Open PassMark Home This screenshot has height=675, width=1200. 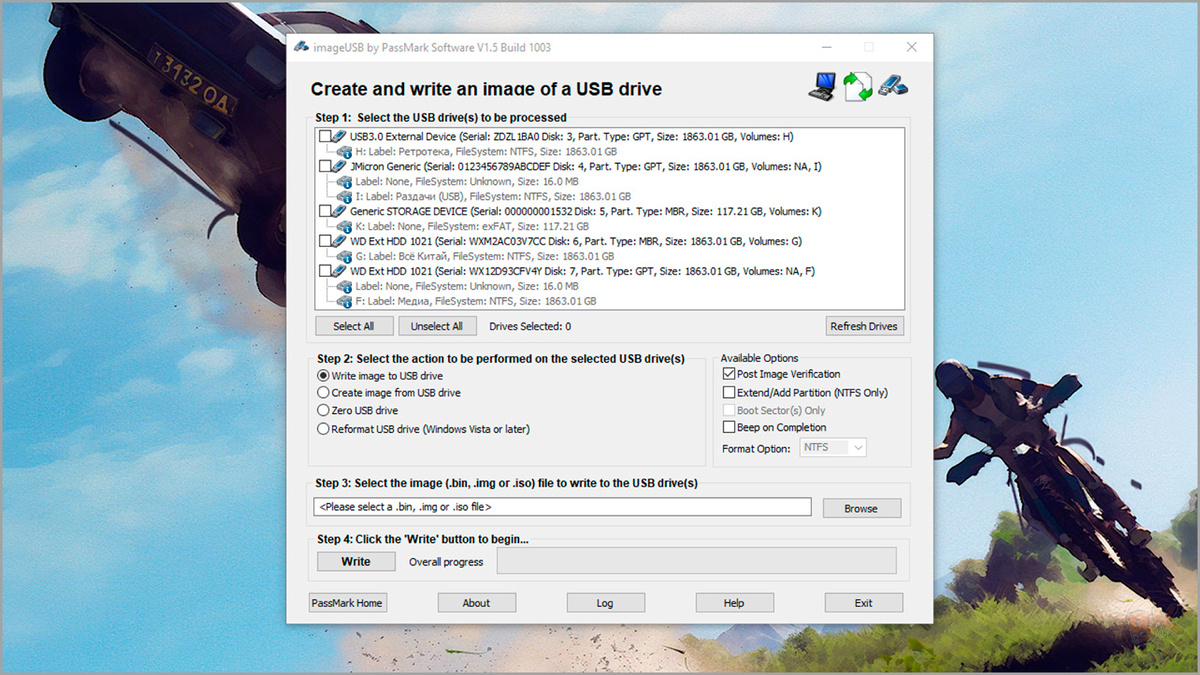(347, 603)
